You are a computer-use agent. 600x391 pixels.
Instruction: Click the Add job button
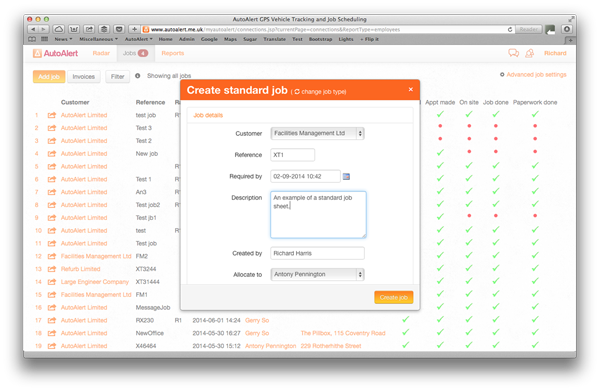click(x=49, y=77)
